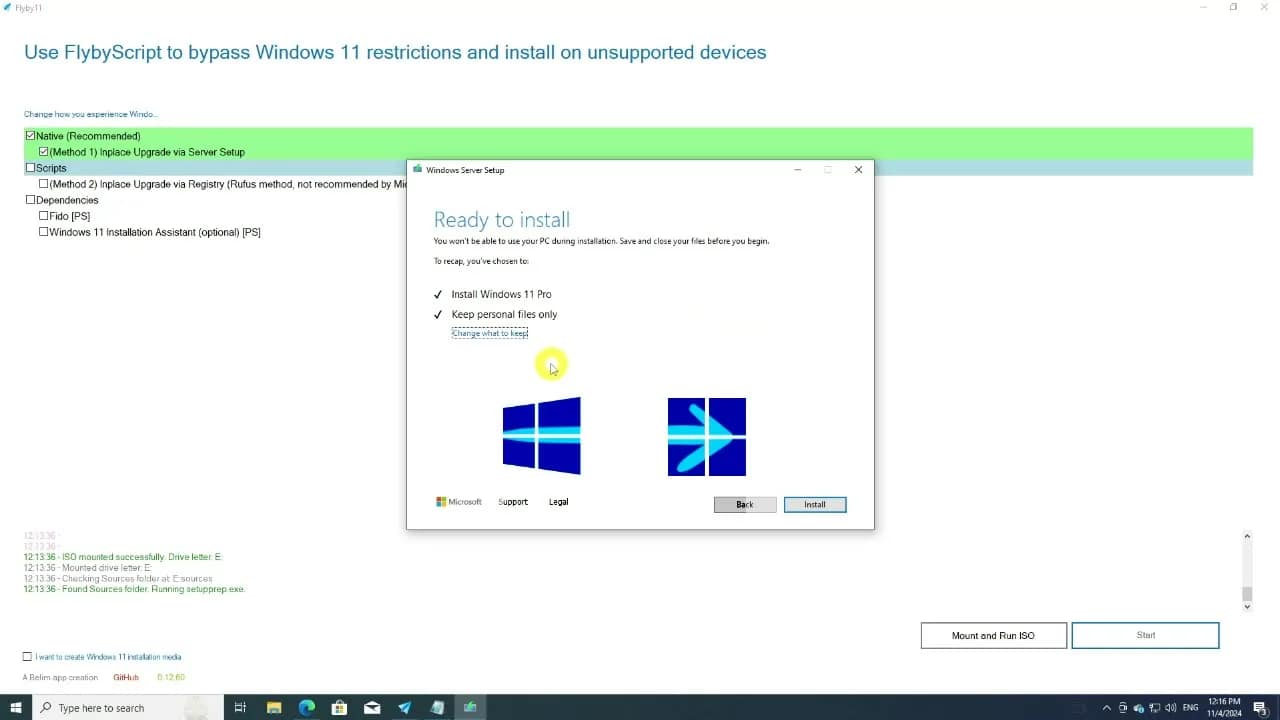Click Install in Windows Server Setup
The width and height of the screenshot is (1280, 720).
point(814,504)
